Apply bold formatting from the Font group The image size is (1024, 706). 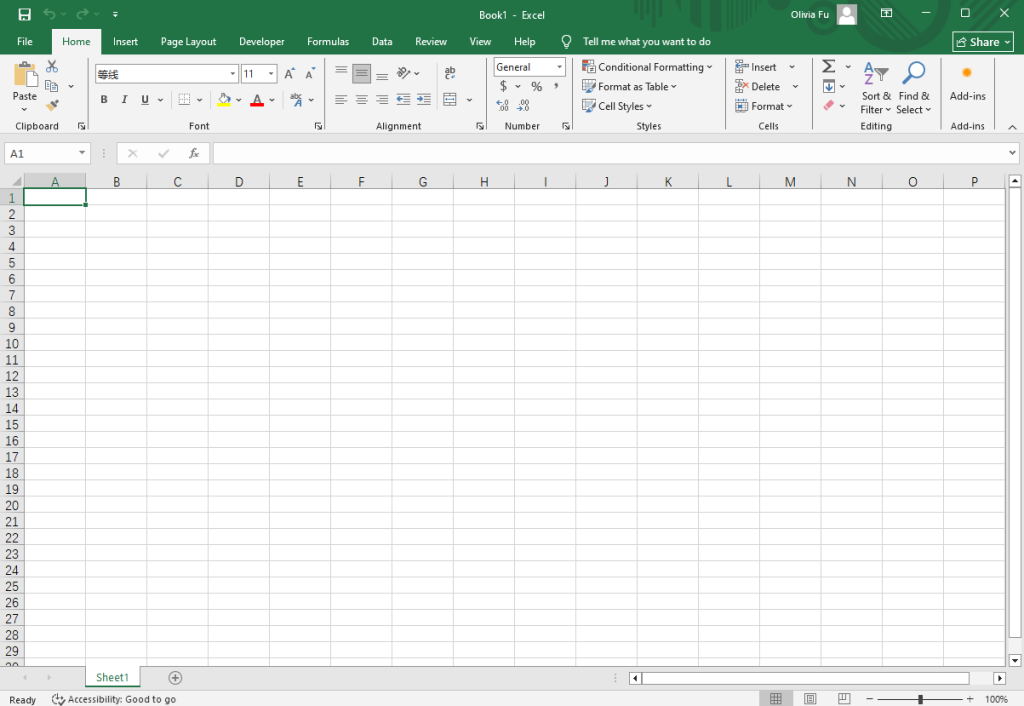(x=103, y=99)
